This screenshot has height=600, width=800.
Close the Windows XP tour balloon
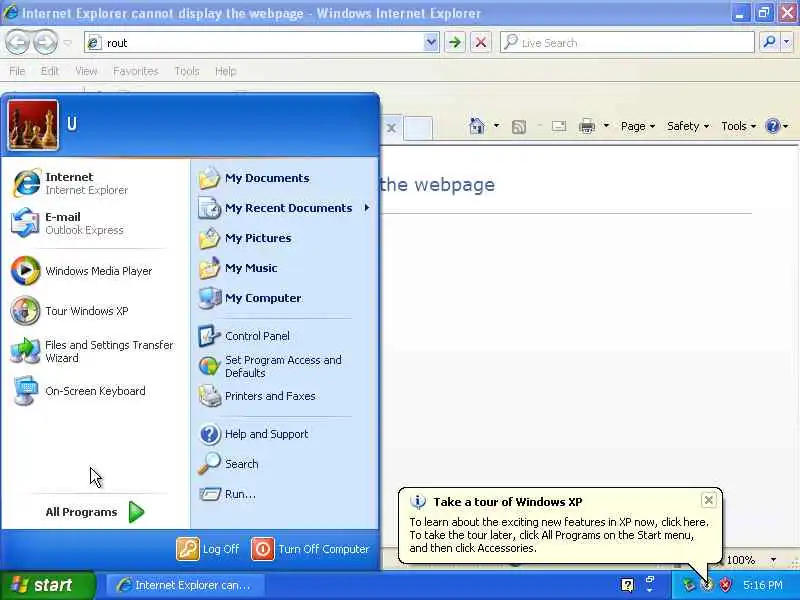708,501
